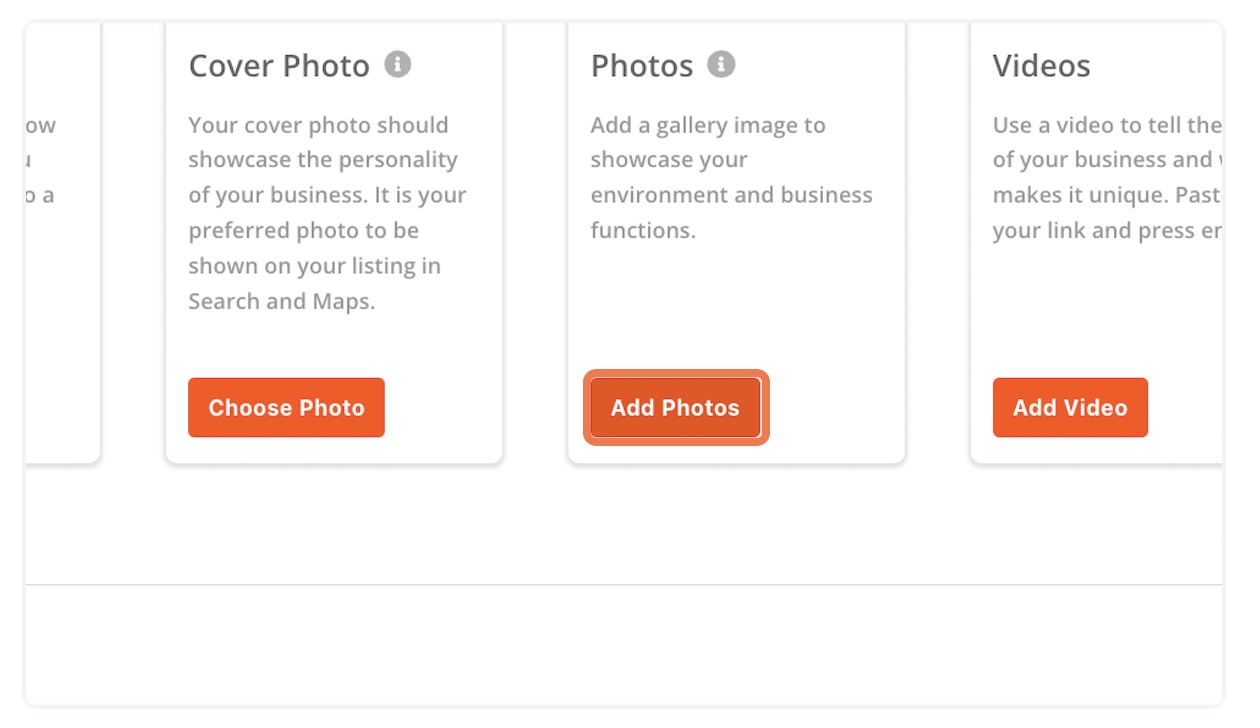Click the gap between Cover Photo and Photos cards
Screen dimensions: 1260x728
(535, 240)
